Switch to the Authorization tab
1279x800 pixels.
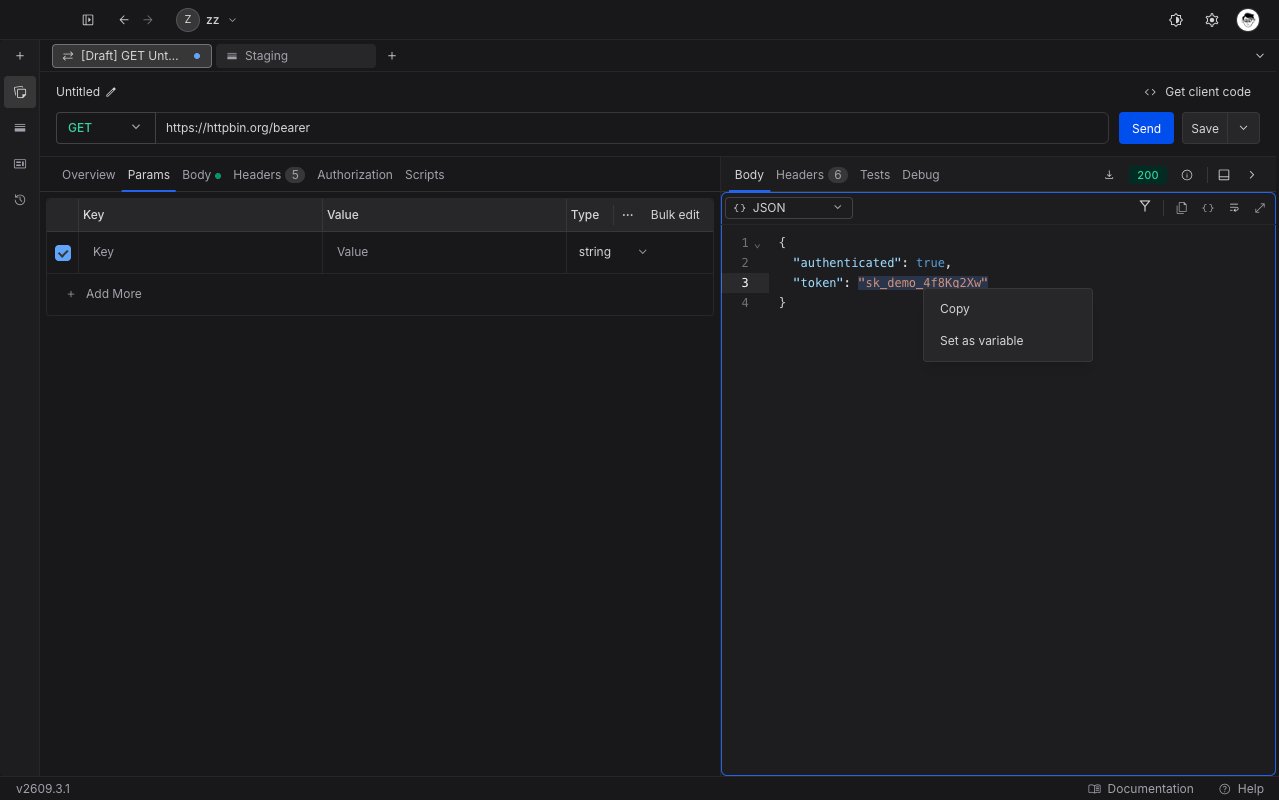click(x=355, y=175)
